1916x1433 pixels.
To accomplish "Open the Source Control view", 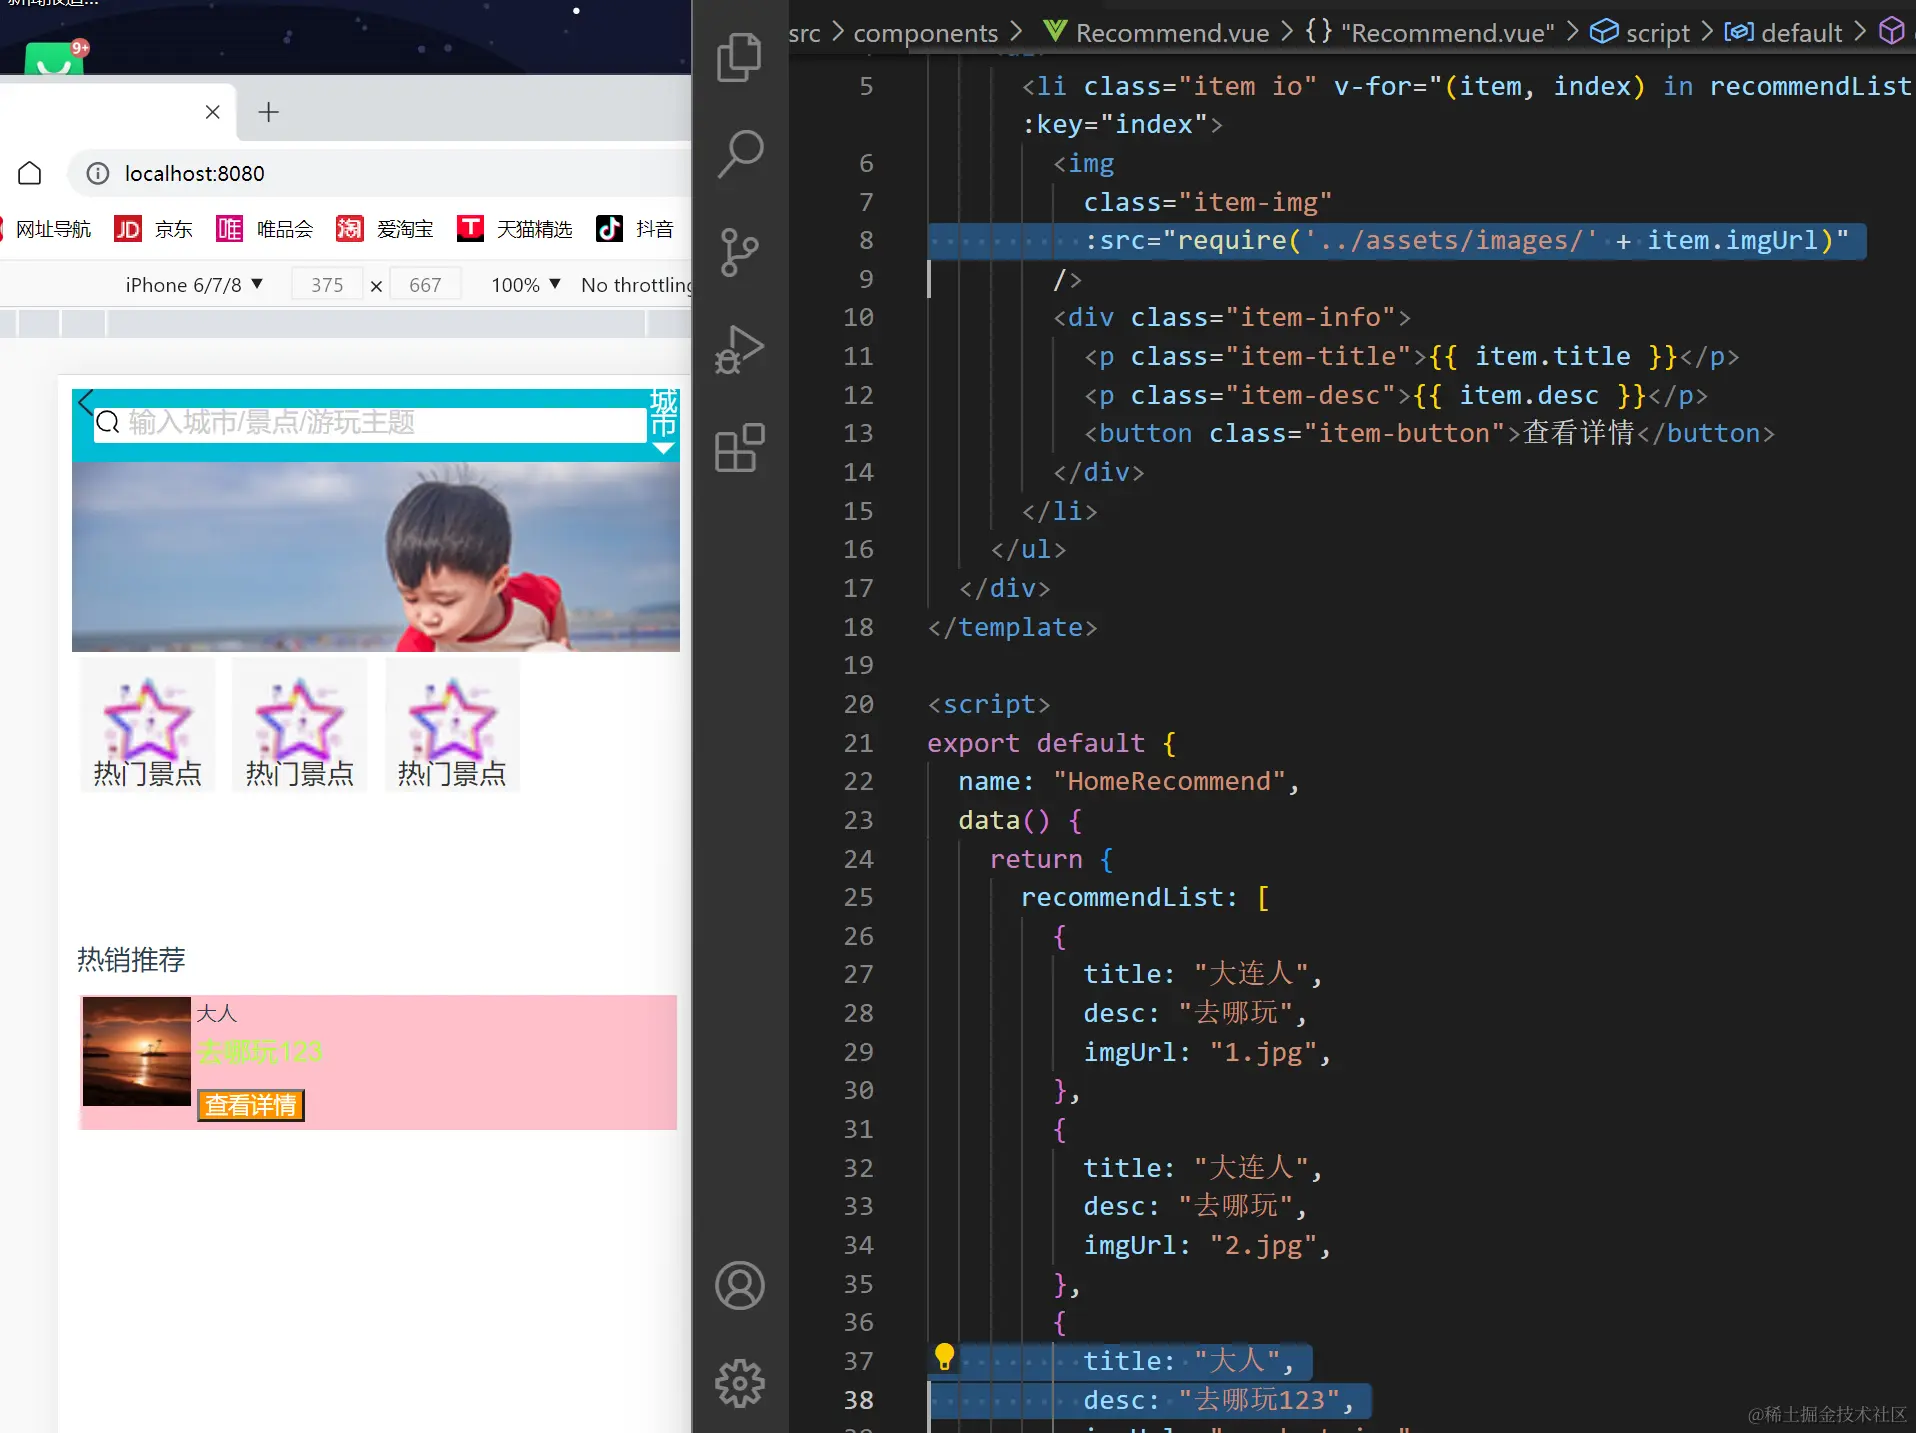I will 740,252.
